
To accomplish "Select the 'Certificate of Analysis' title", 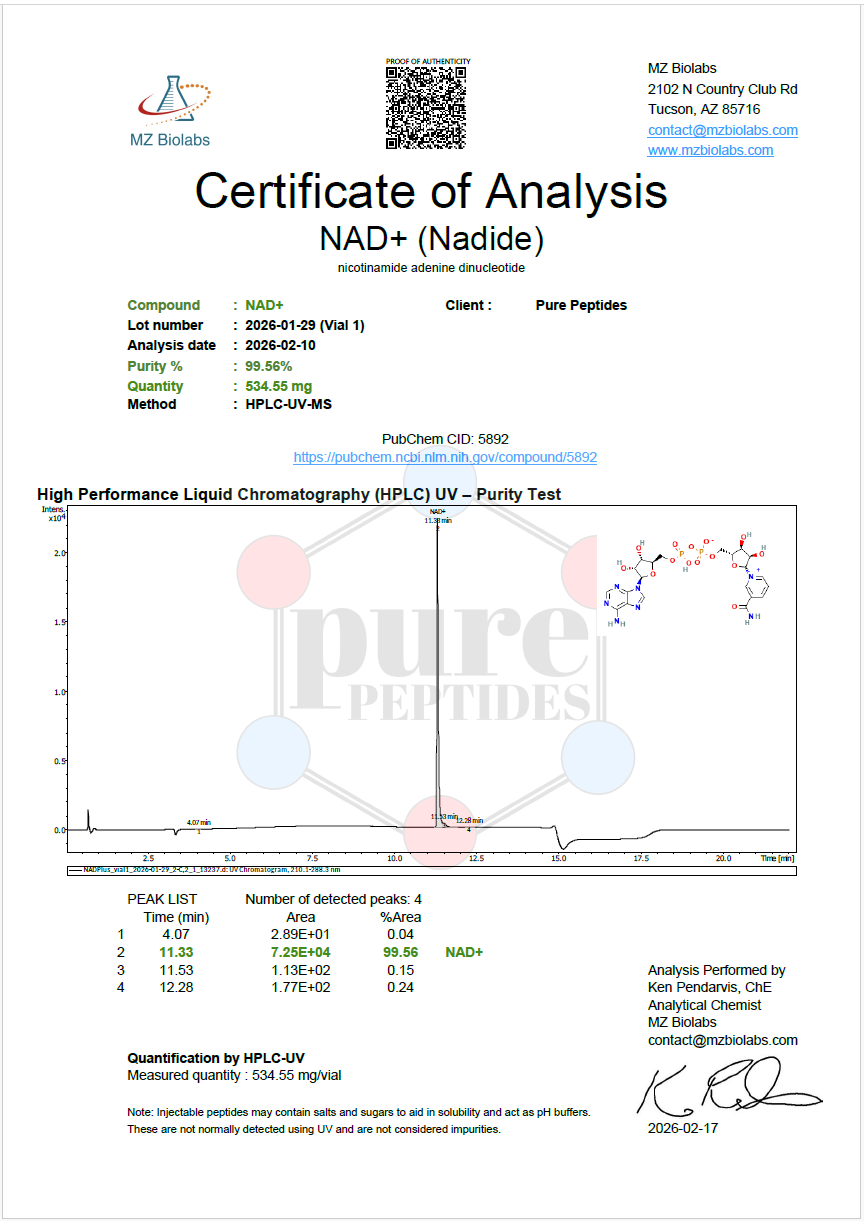I will (x=431, y=190).
